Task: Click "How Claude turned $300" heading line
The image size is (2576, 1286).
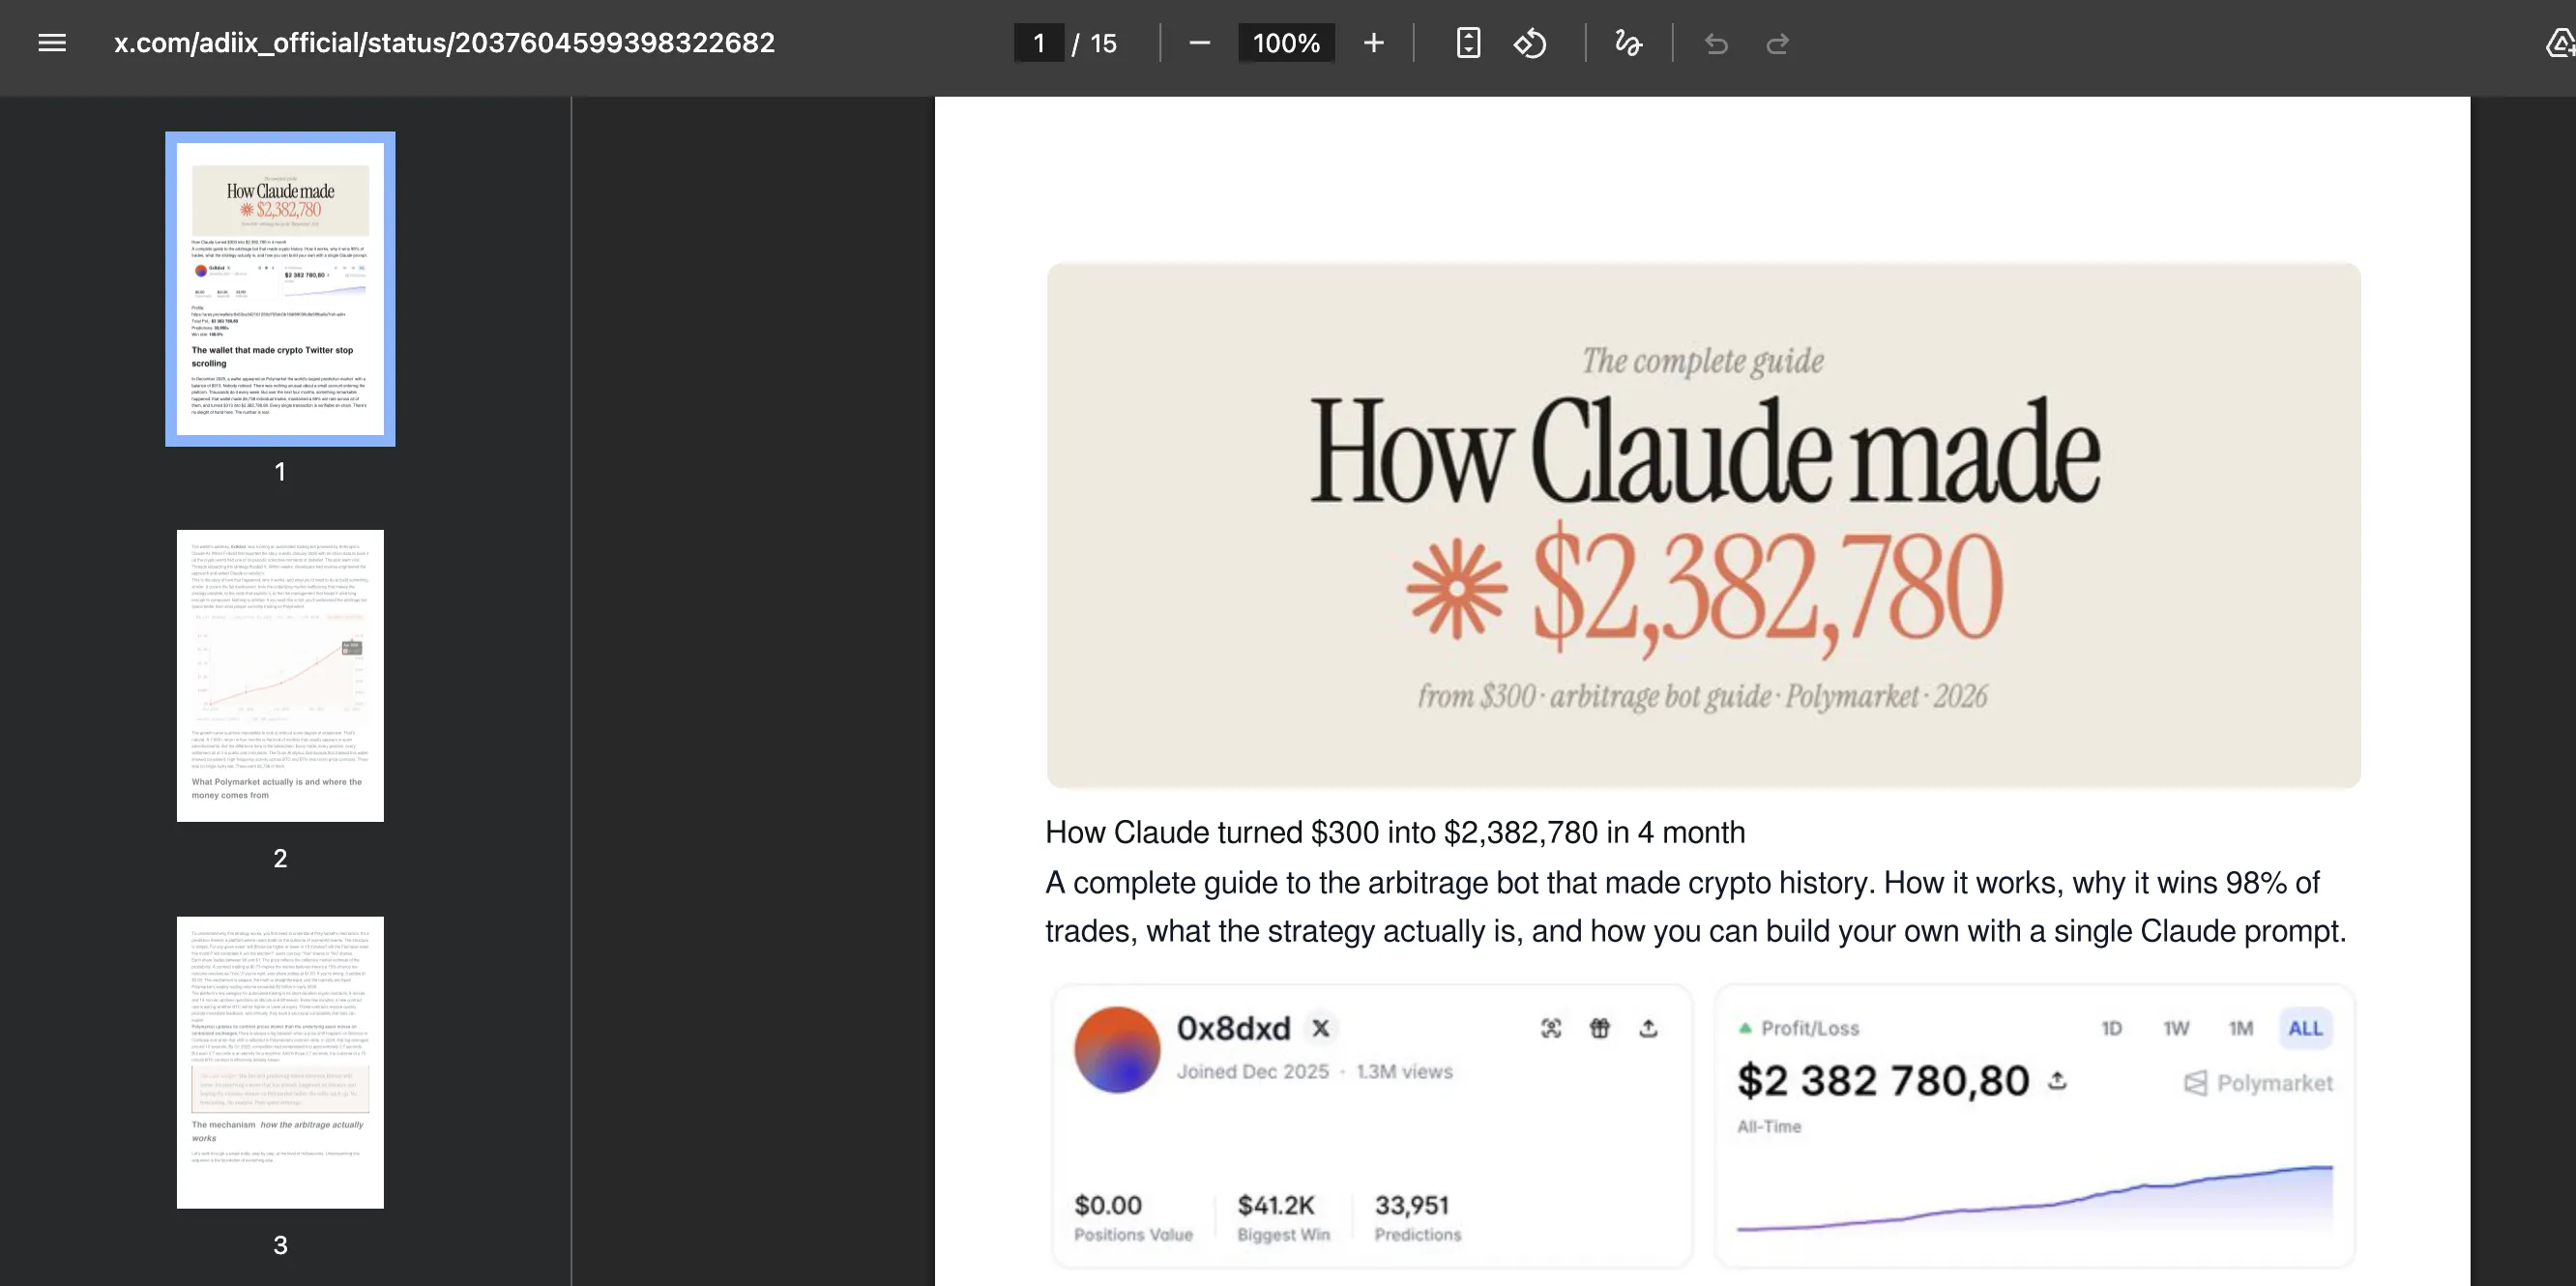Action: 1395,832
